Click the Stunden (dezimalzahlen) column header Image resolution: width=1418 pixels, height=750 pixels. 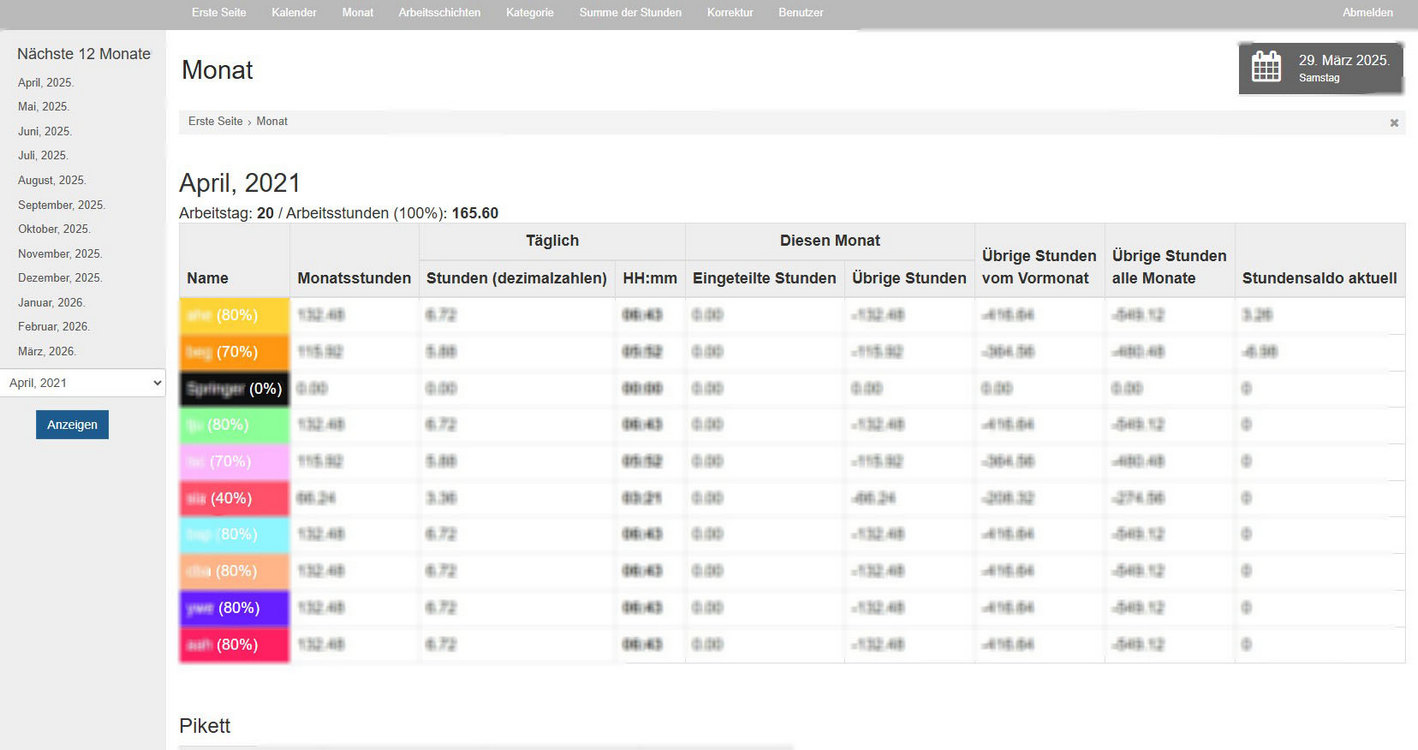[517, 278]
